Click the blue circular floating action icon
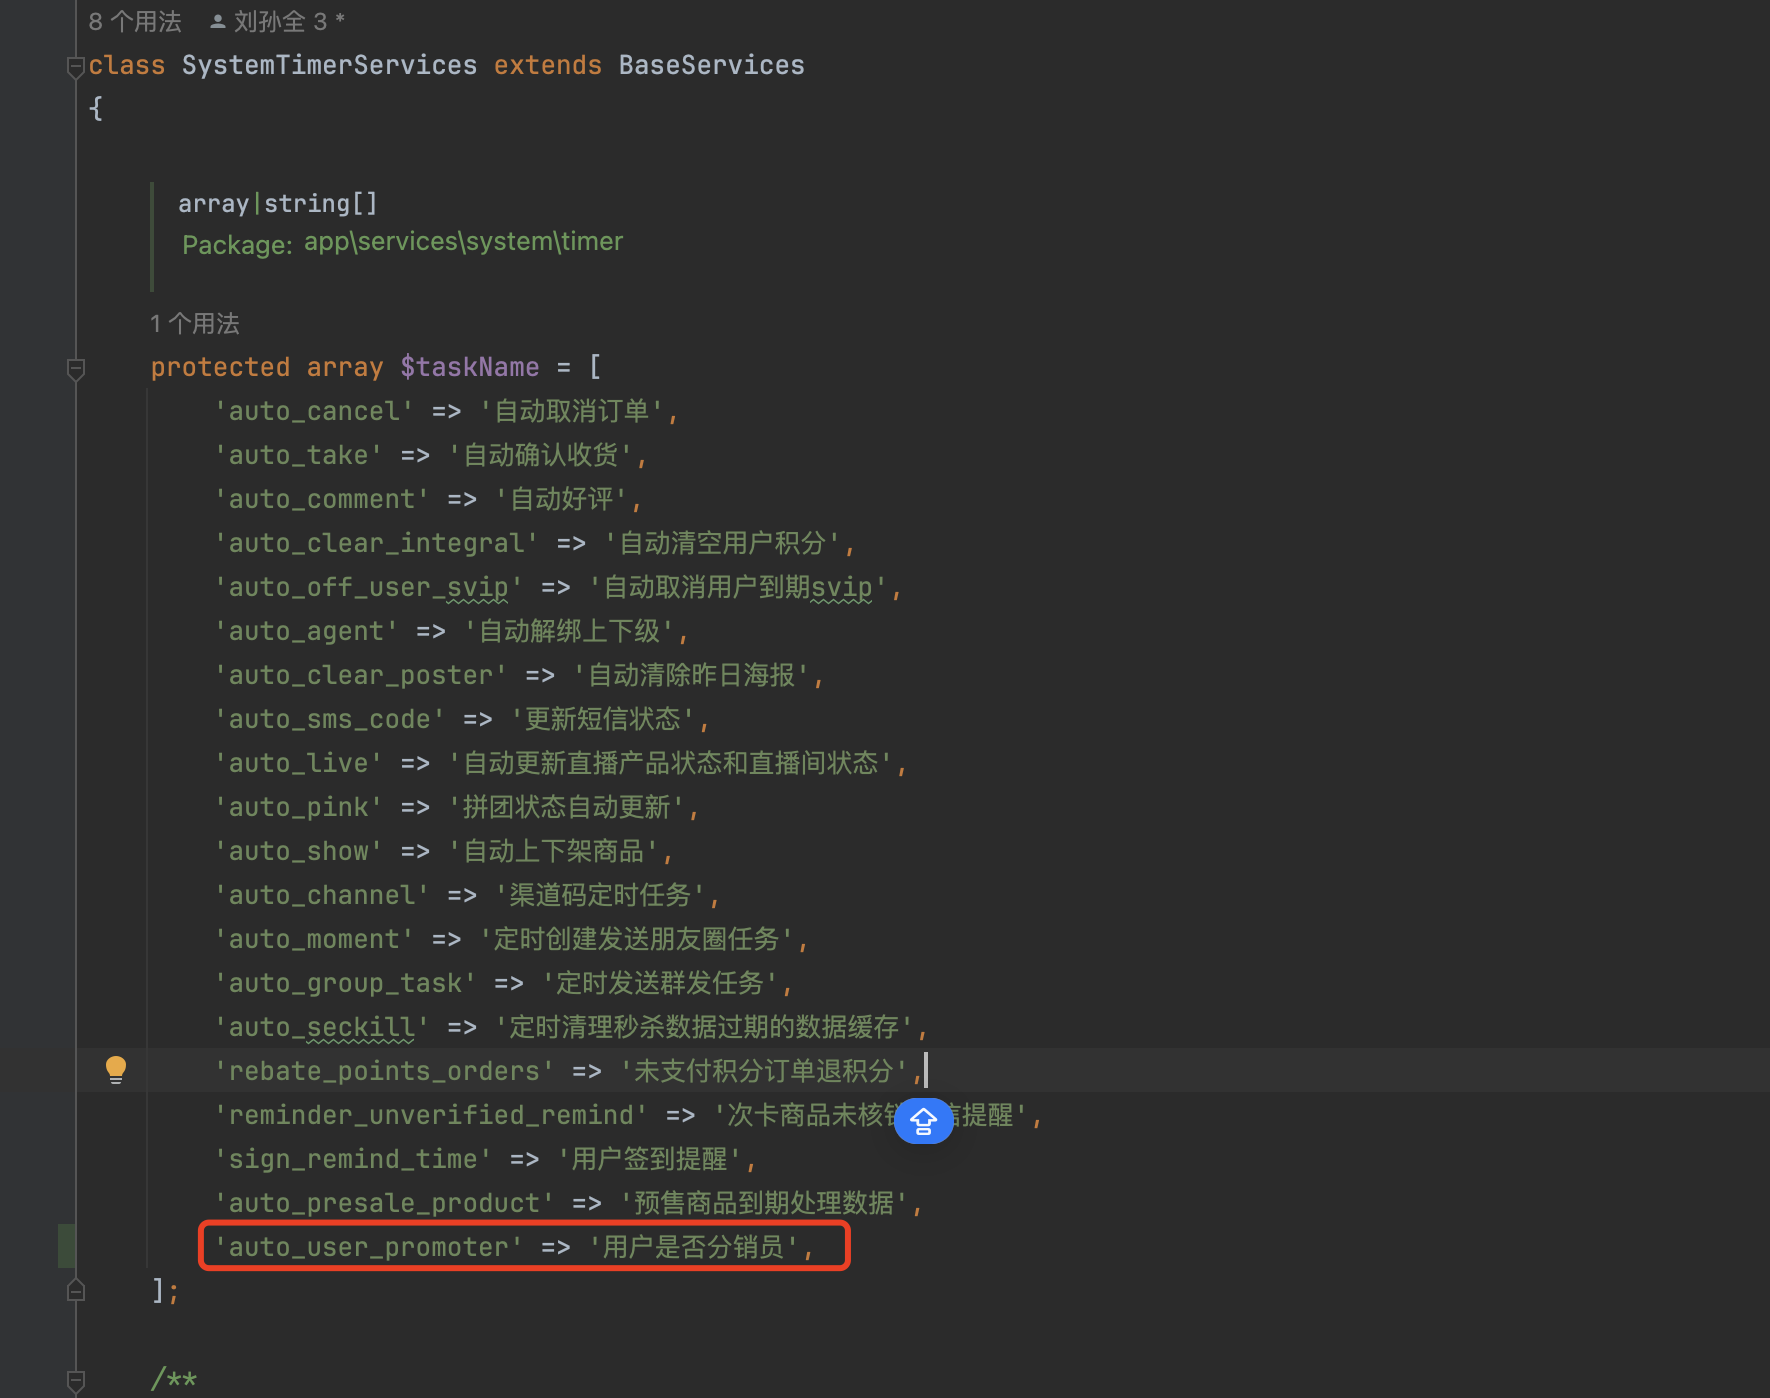 [923, 1121]
